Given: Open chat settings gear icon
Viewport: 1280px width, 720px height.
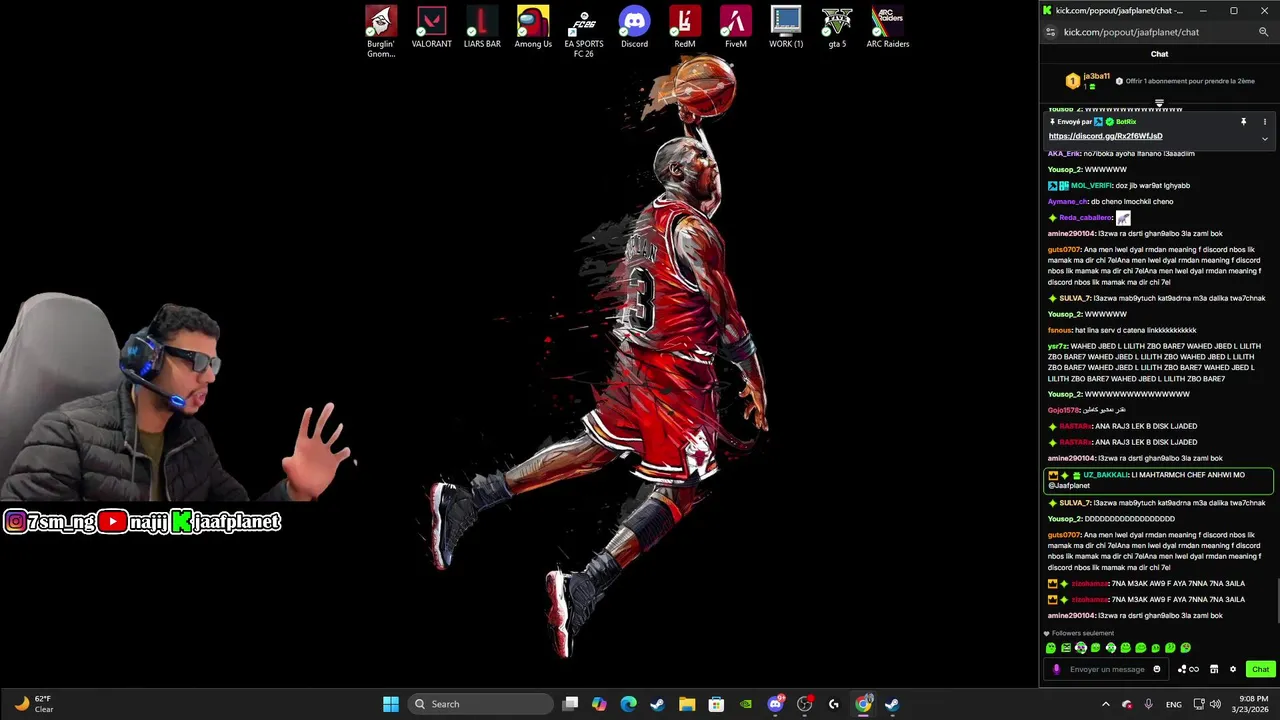Looking at the screenshot, I should (1233, 669).
